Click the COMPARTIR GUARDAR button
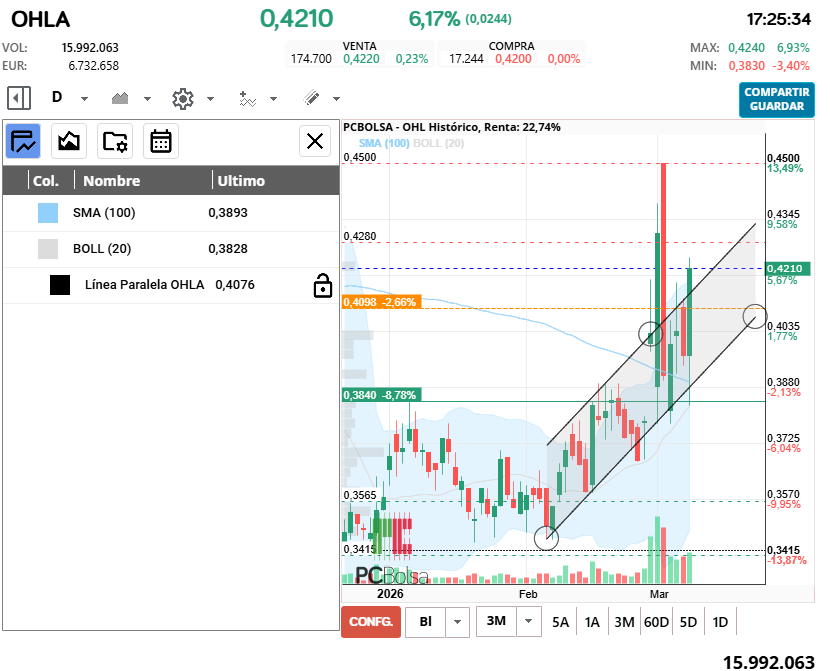Viewport: 830px width, 671px height. [x=776, y=99]
